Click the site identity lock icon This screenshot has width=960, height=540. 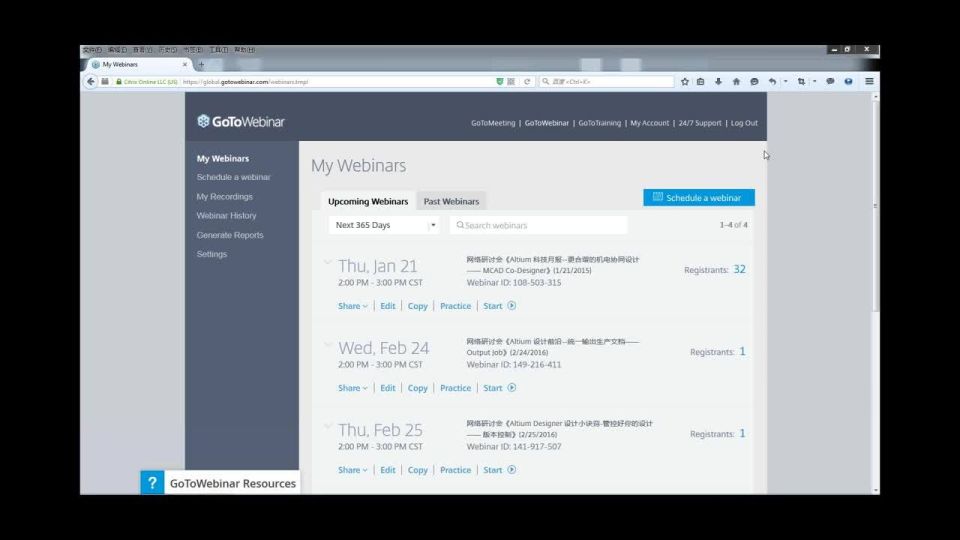[x=119, y=81]
